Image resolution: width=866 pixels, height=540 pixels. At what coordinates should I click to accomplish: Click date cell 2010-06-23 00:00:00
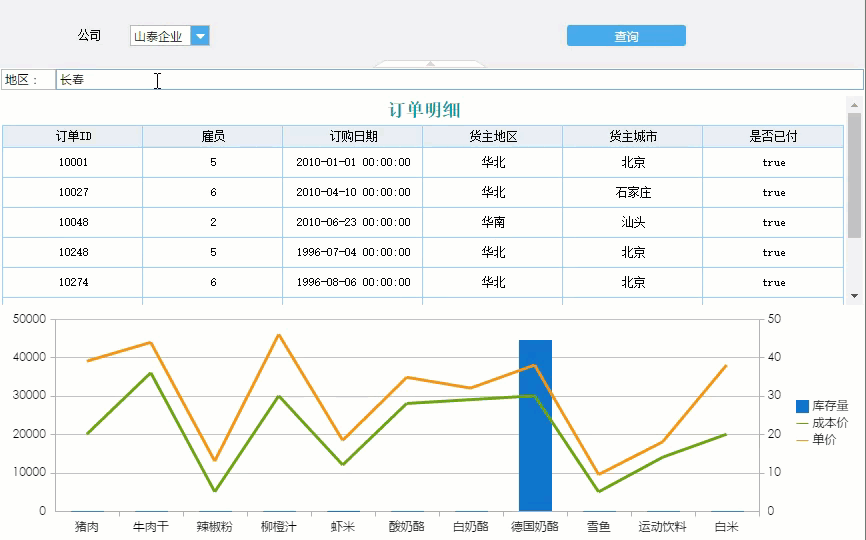point(353,222)
